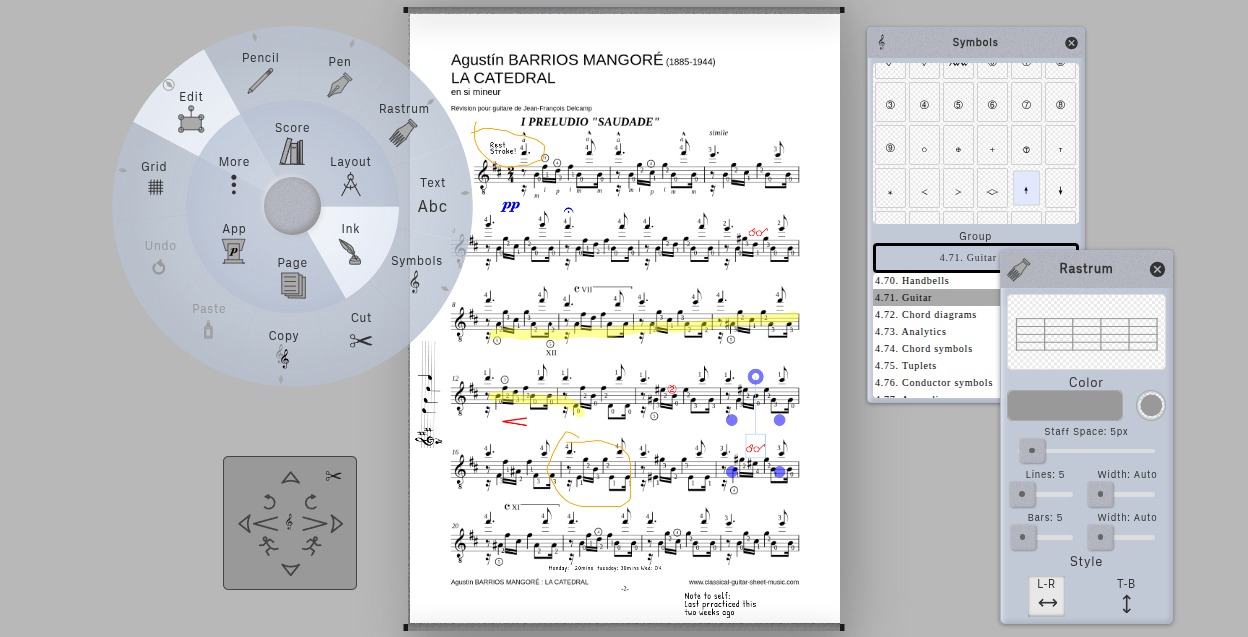
Task: Open the More section in radial menu
Action: click(234, 175)
